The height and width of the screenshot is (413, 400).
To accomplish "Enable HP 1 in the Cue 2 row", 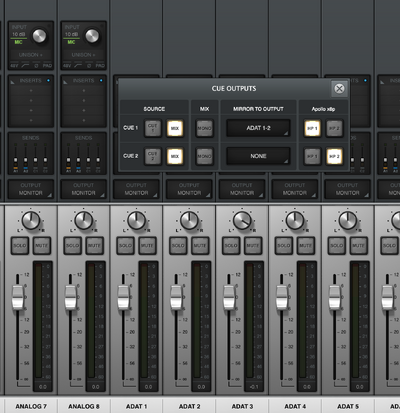I will pos(312,156).
